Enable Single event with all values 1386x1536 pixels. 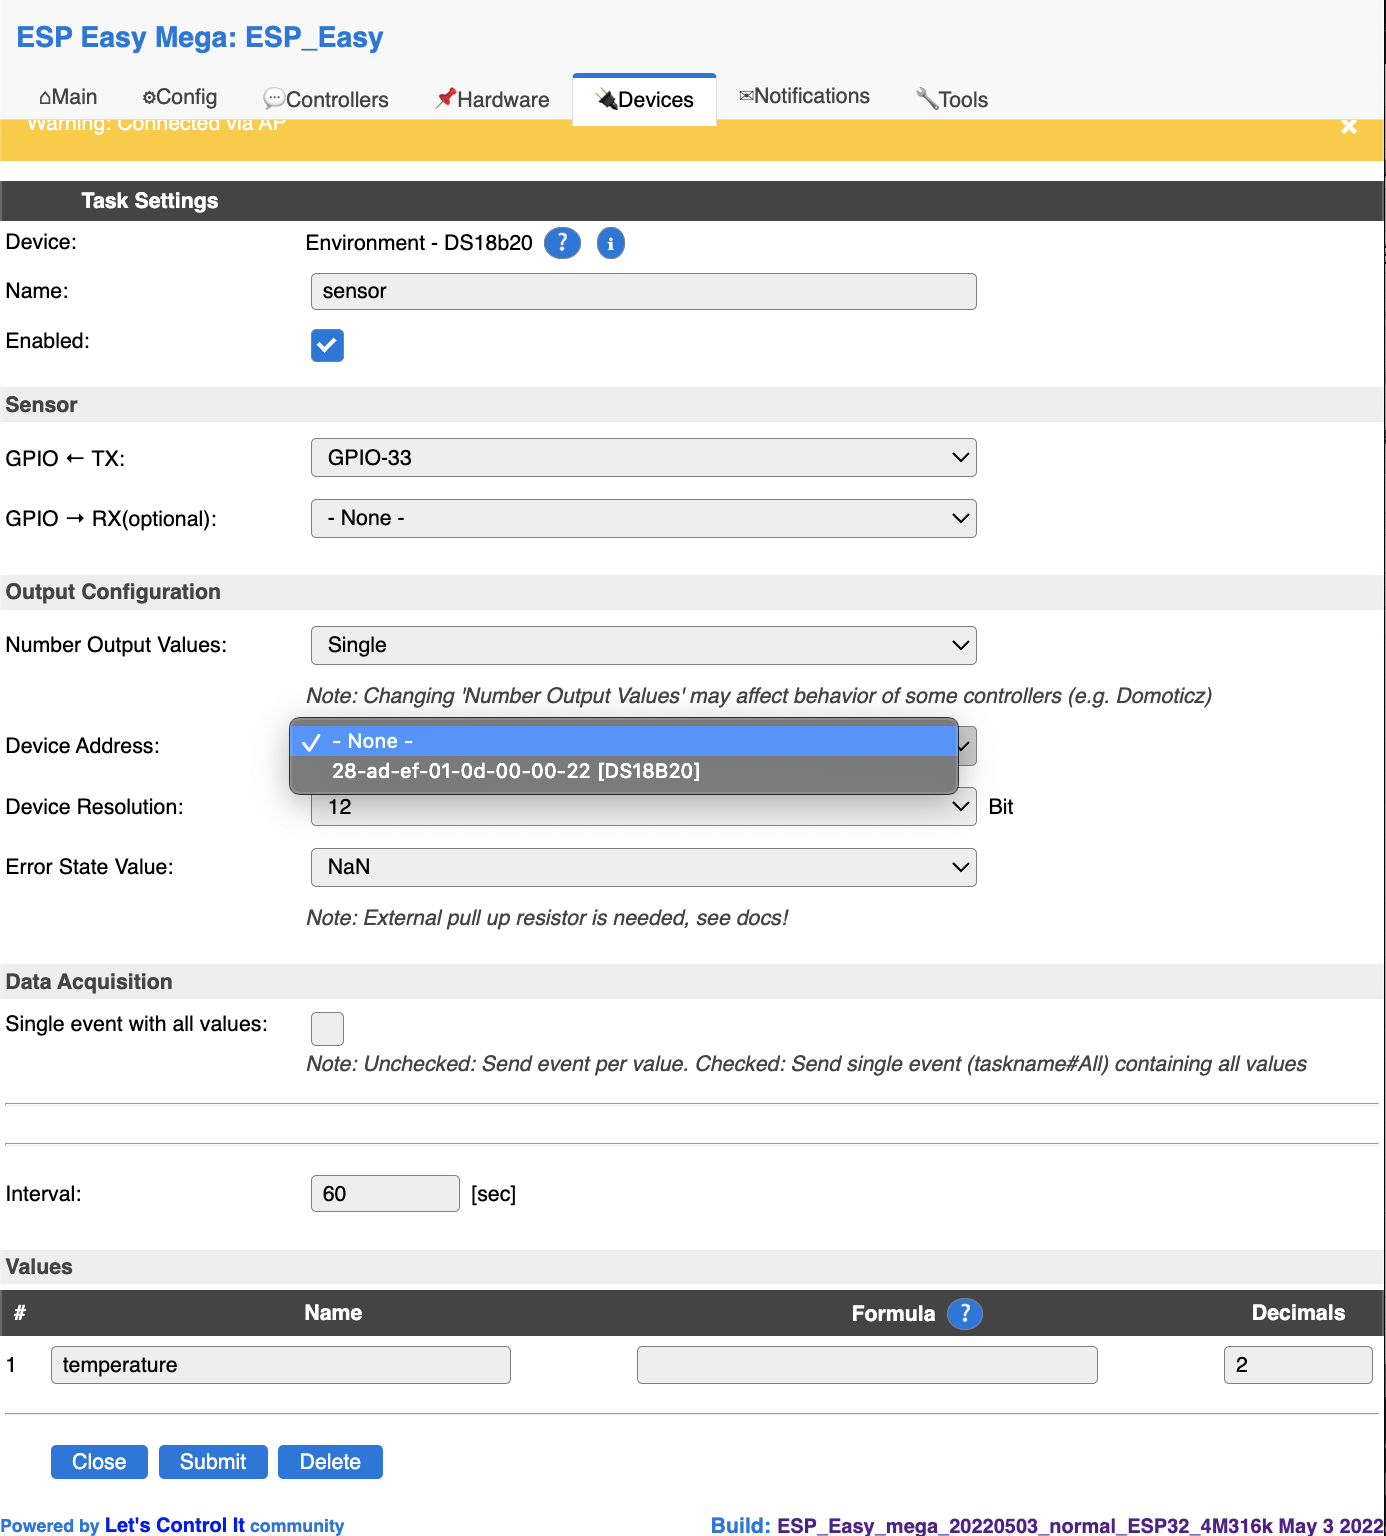[327, 1028]
